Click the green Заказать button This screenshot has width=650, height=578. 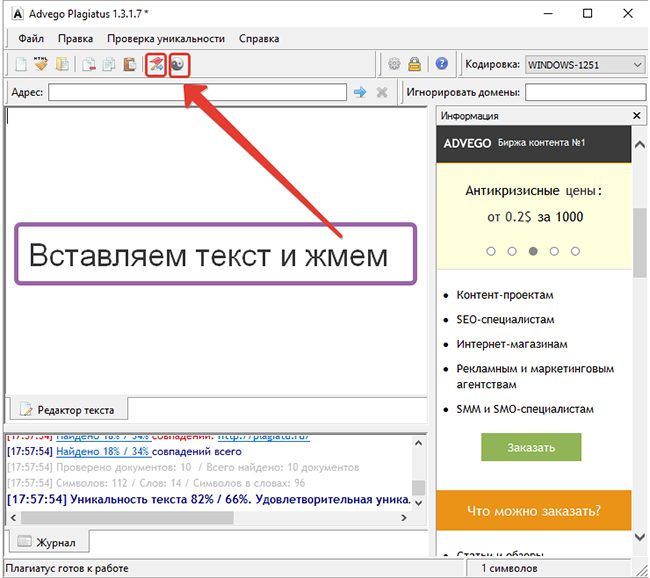click(x=530, y=447)
